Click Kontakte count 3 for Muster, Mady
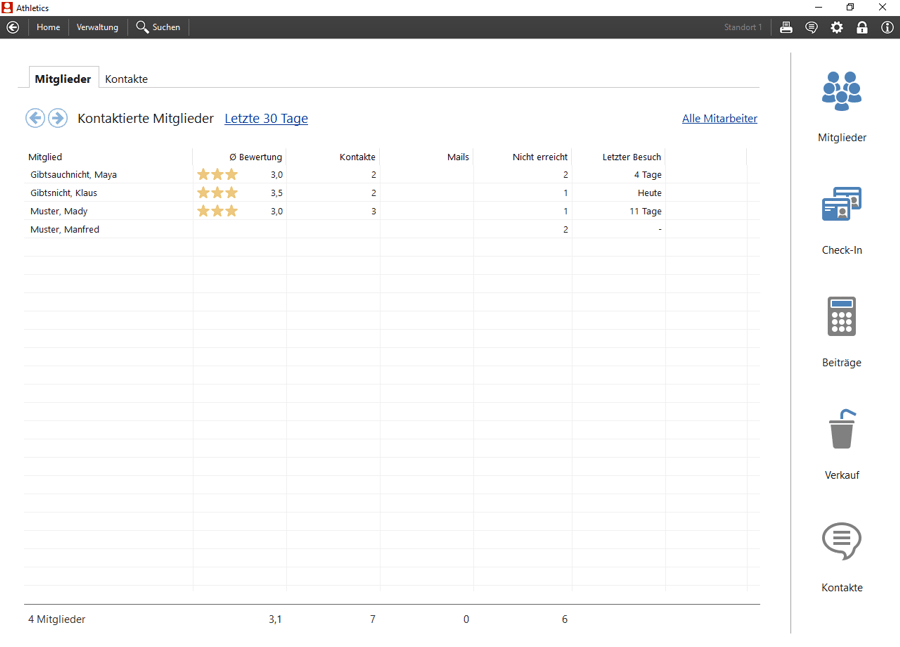The image size is (900, 647). (x=374, y=211)
